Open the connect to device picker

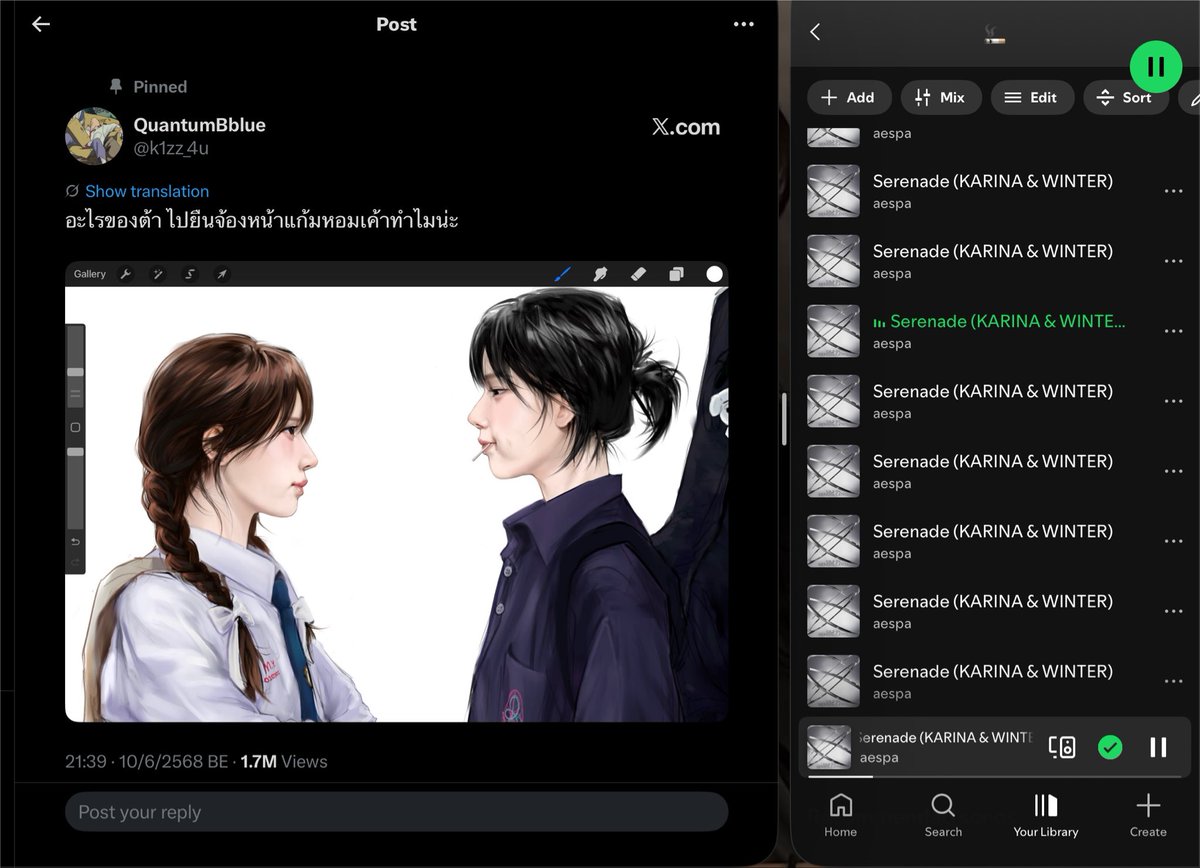(1062, 747)
